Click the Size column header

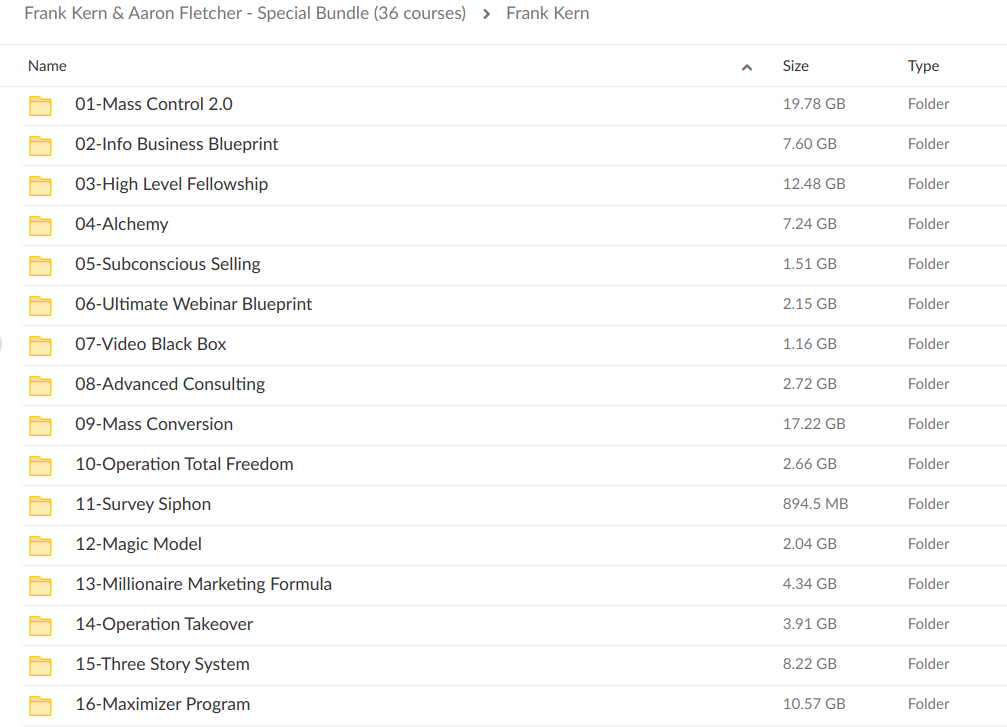[x=795, y=66]
